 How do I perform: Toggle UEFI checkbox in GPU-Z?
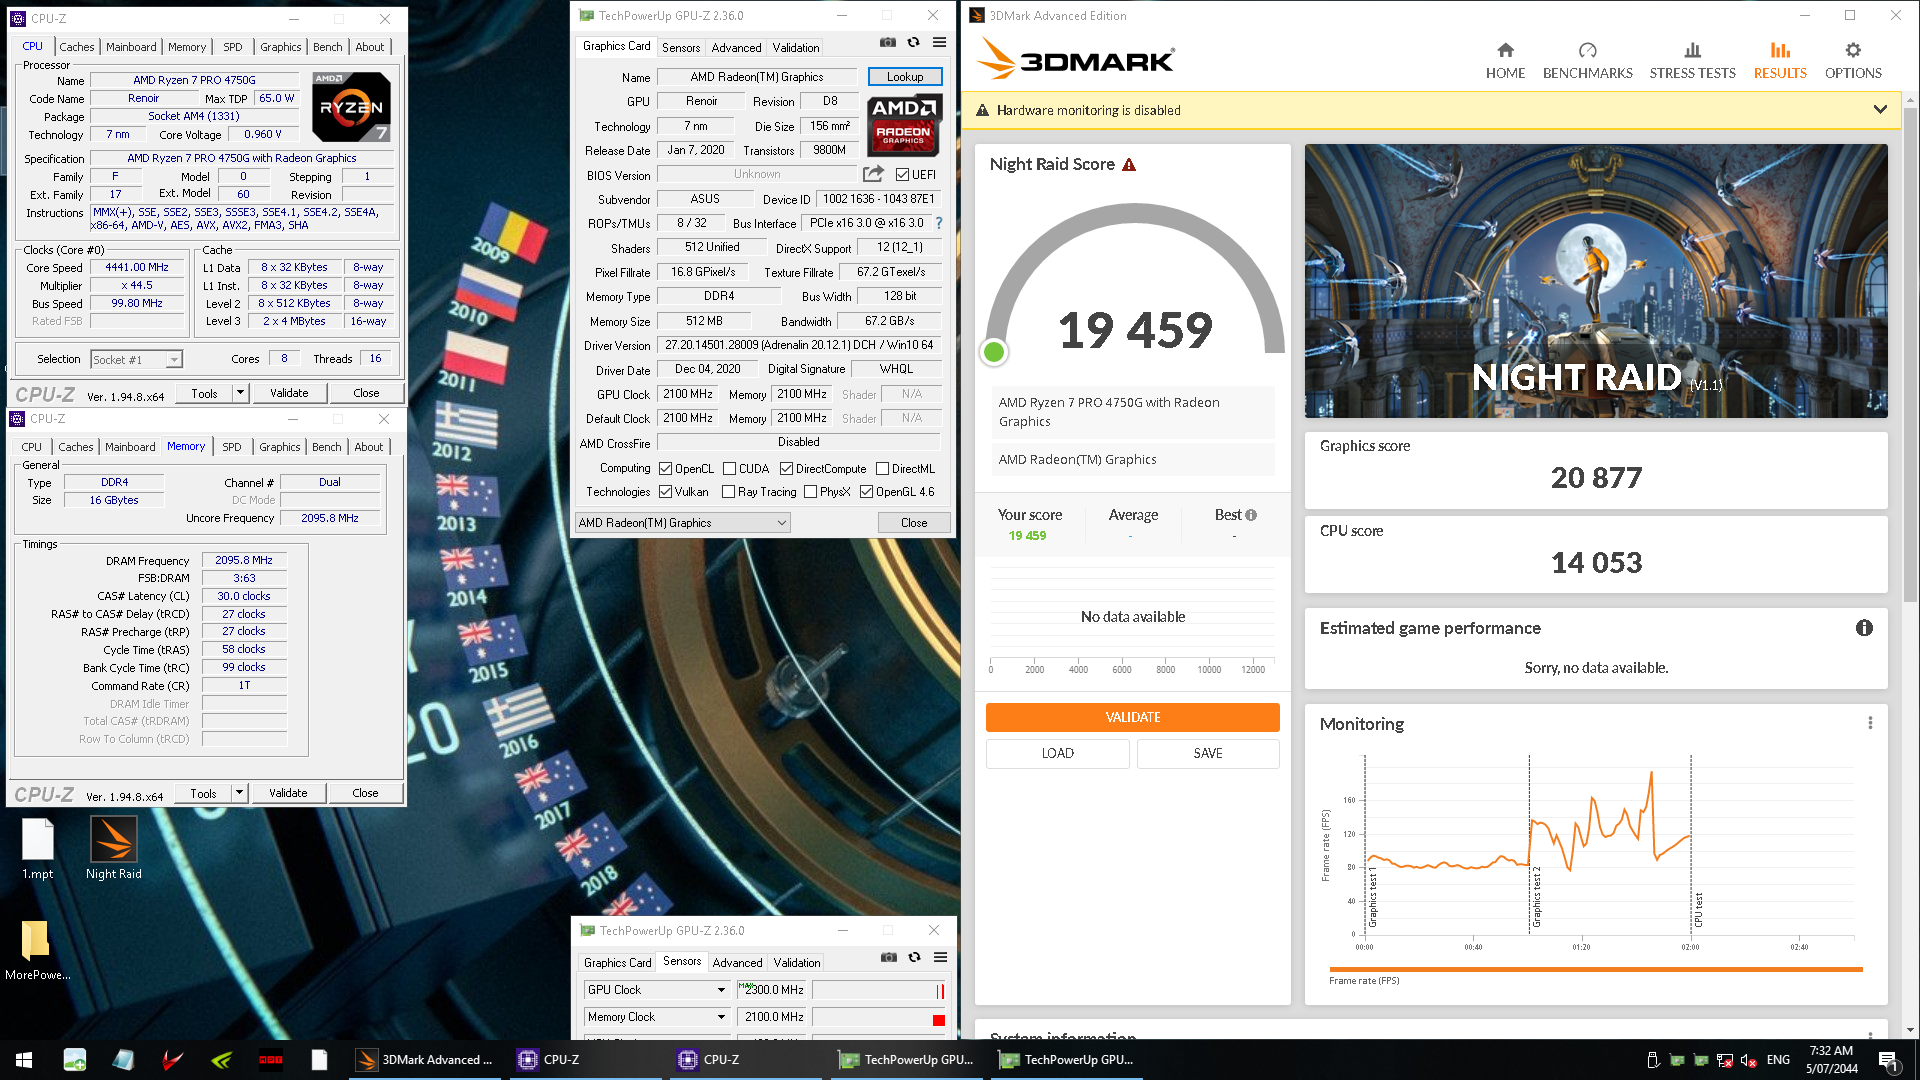(x=903, y=175)
